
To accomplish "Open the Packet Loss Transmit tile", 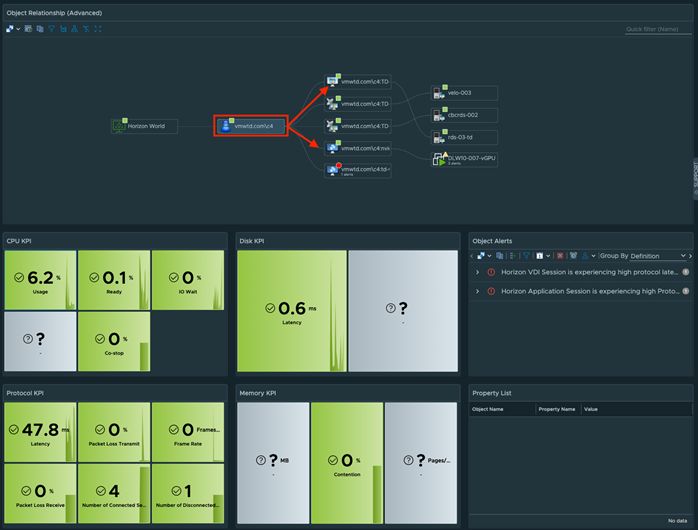I will pos(114,432).
